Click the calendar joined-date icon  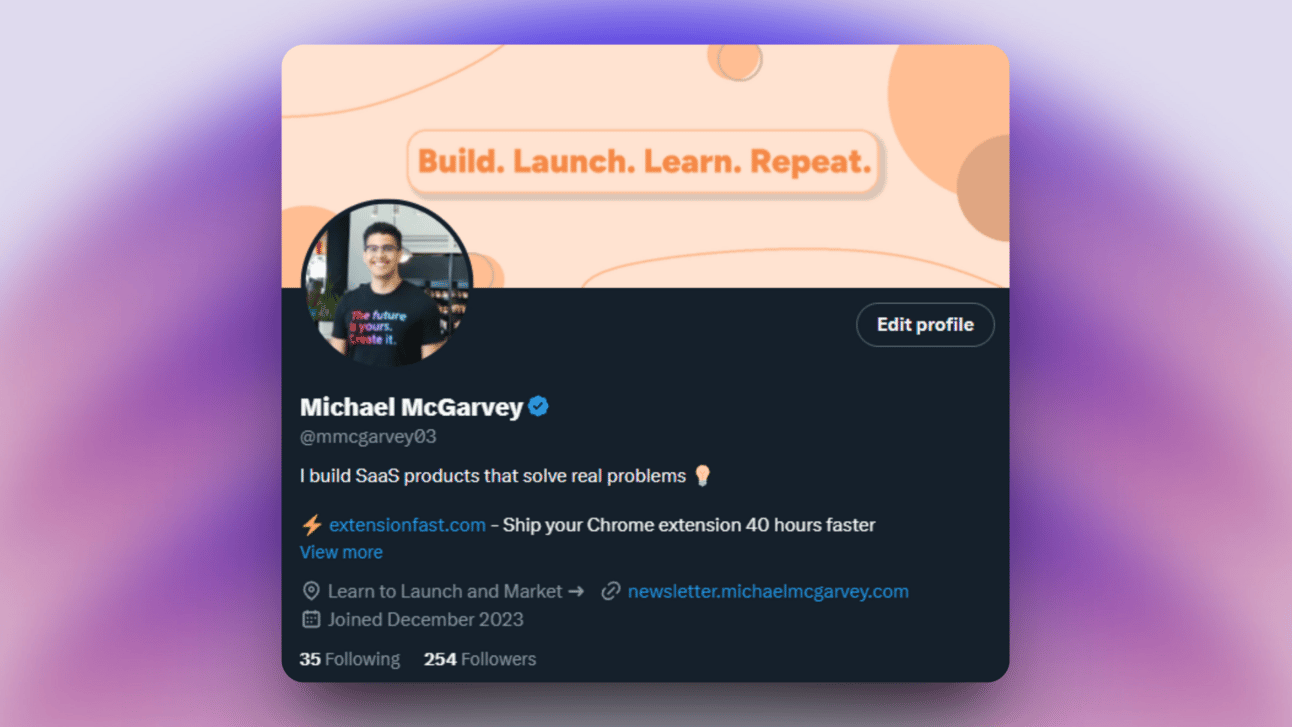point(311,619)
